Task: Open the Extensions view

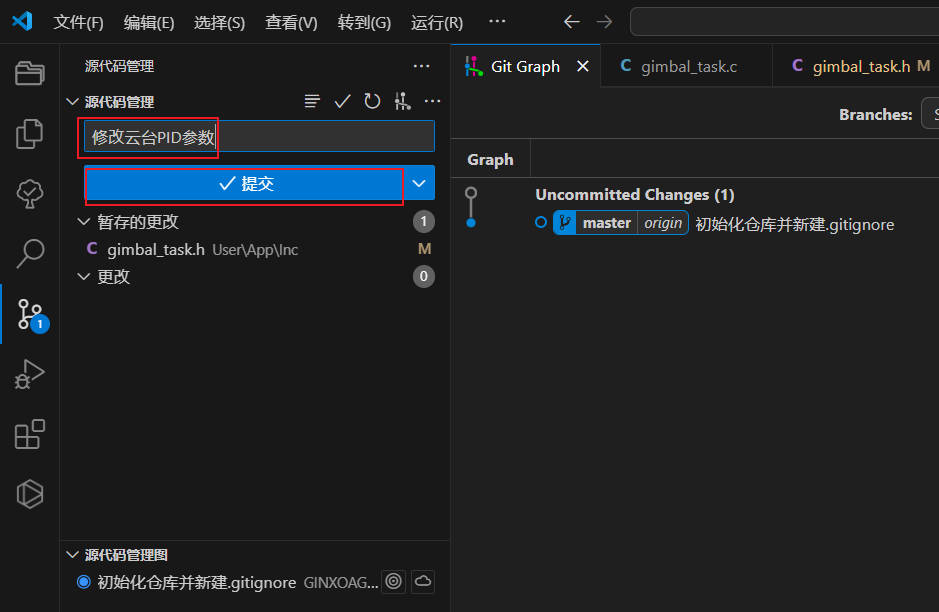Action: pos(30,434)
